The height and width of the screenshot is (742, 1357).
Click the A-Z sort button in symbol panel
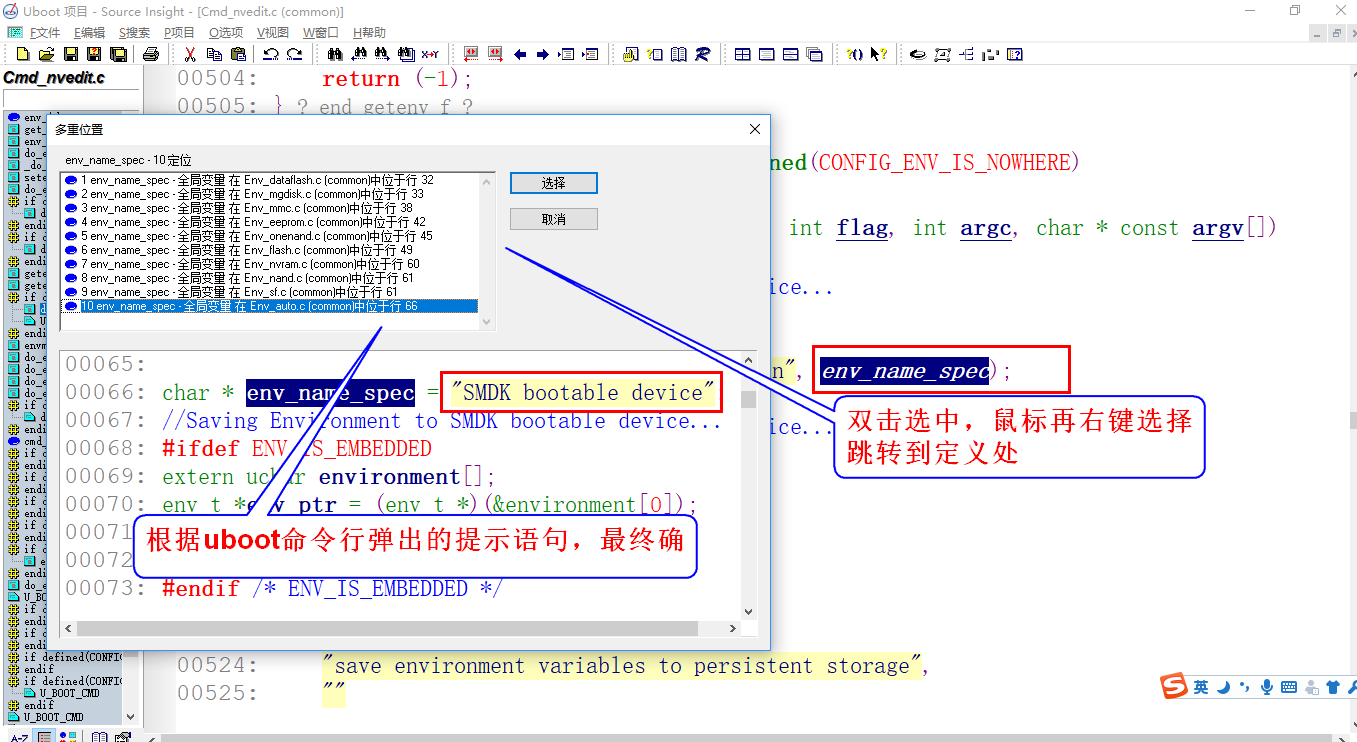point(19,737)
